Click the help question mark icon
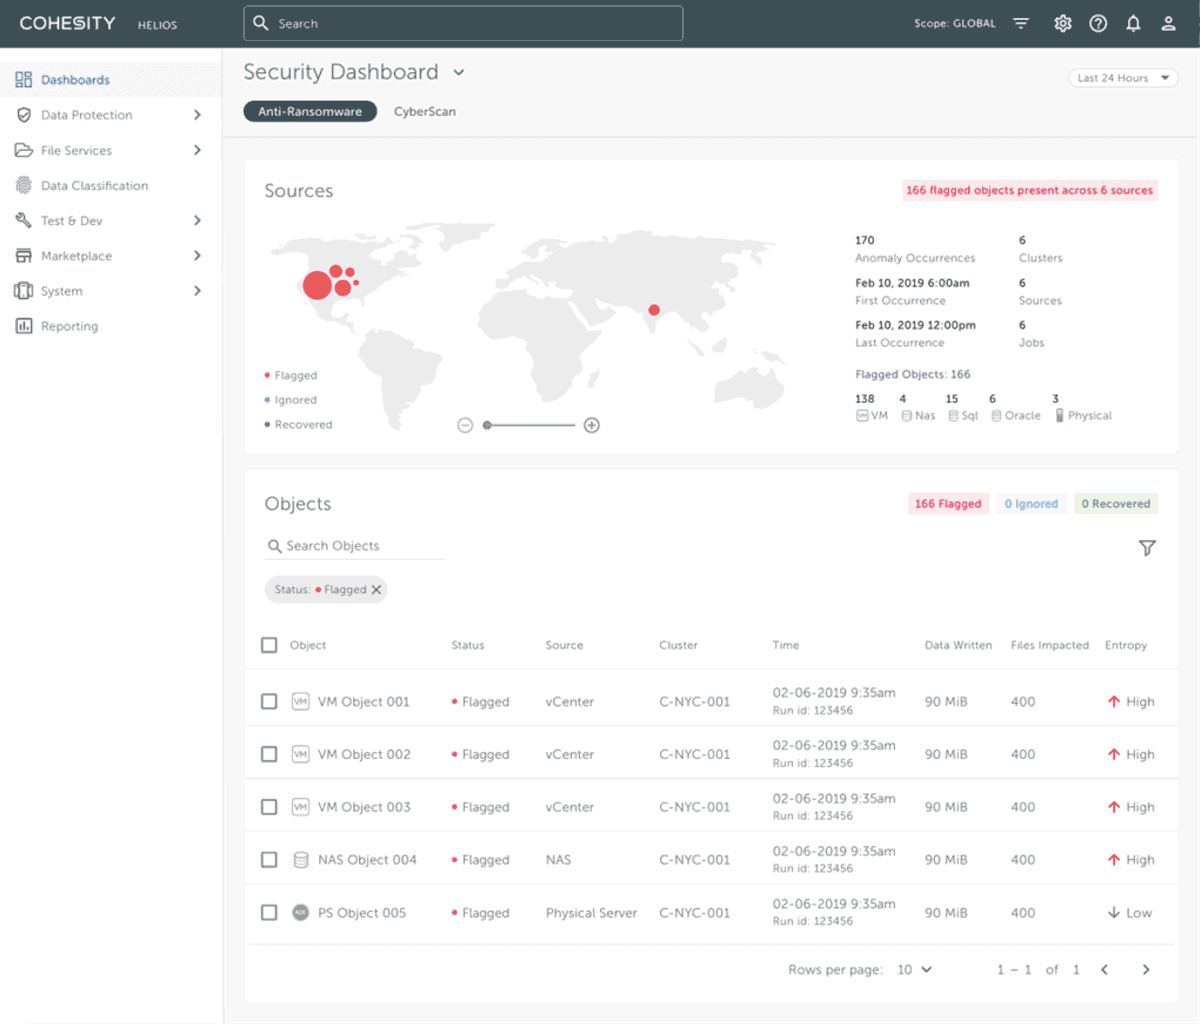The image size is (1200, 1024). click(x=1098, y=23)
